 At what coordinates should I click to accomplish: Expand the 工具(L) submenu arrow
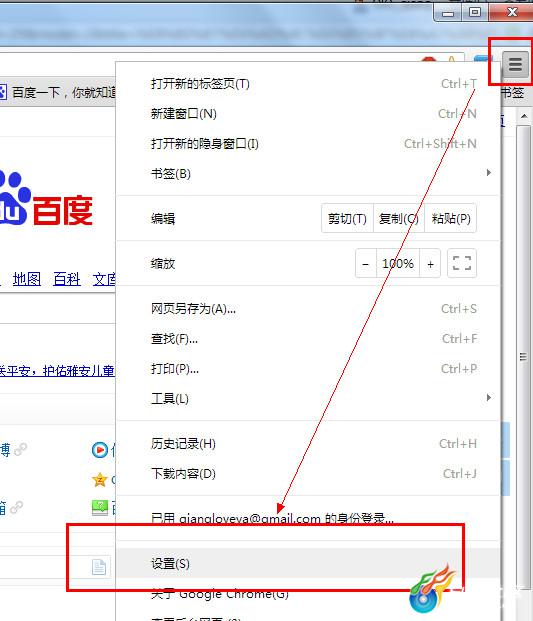[x=489, y=397]
